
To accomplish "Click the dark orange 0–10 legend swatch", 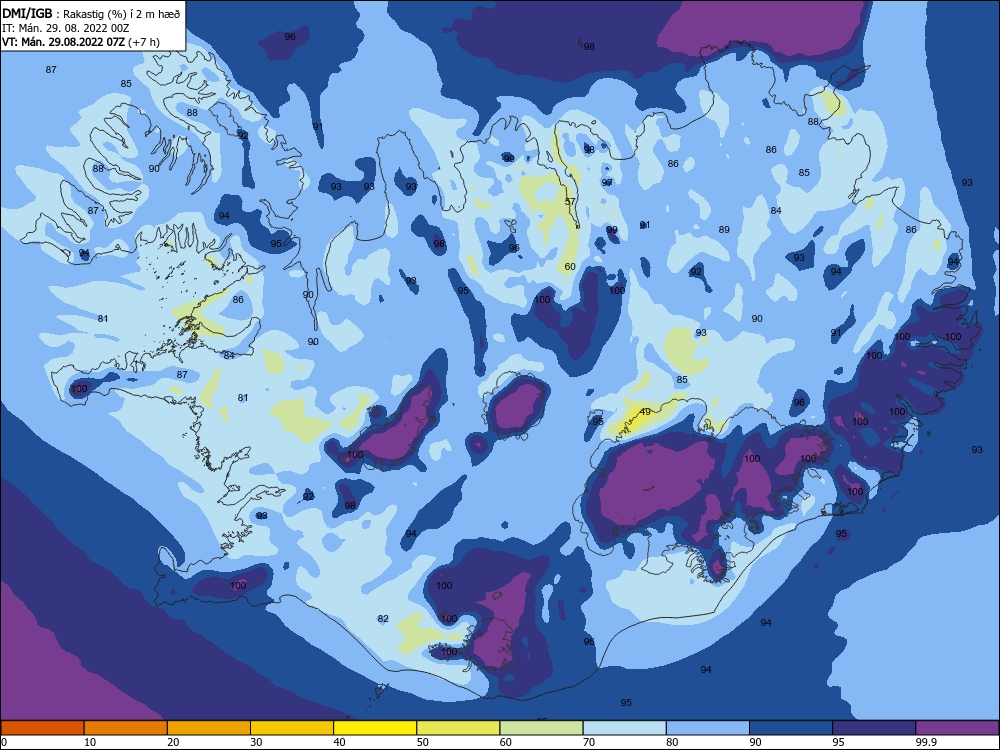I will 42,728.
